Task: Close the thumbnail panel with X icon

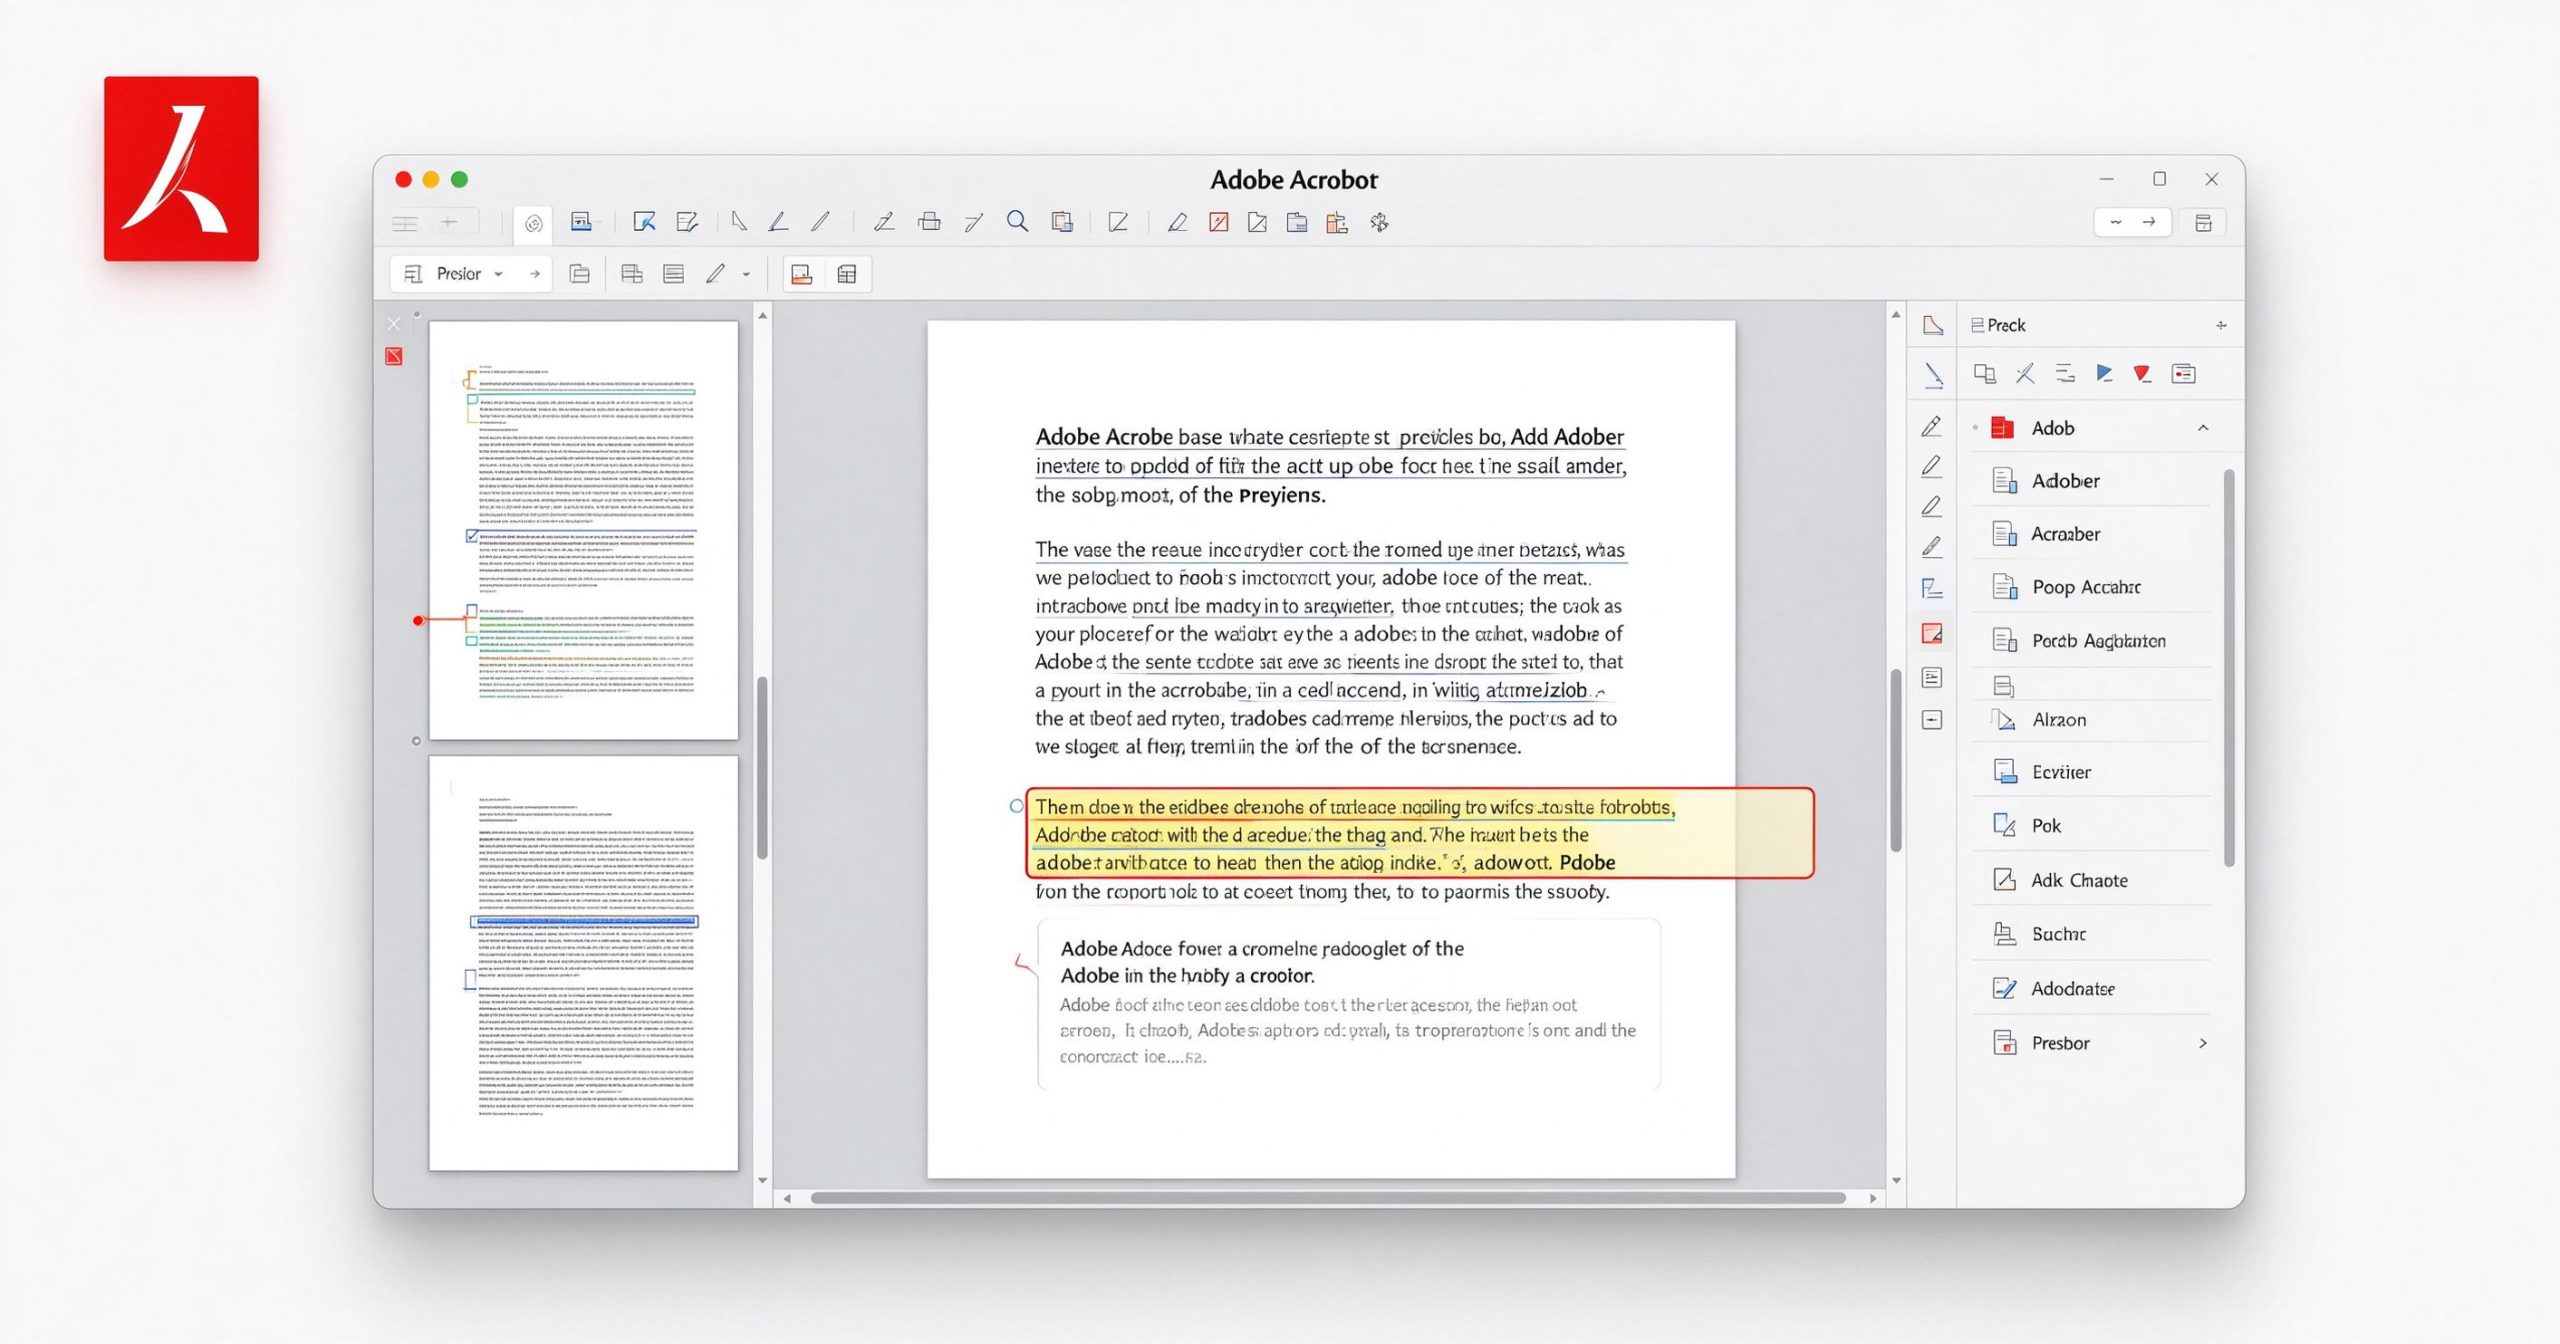Action: point(393,324)
